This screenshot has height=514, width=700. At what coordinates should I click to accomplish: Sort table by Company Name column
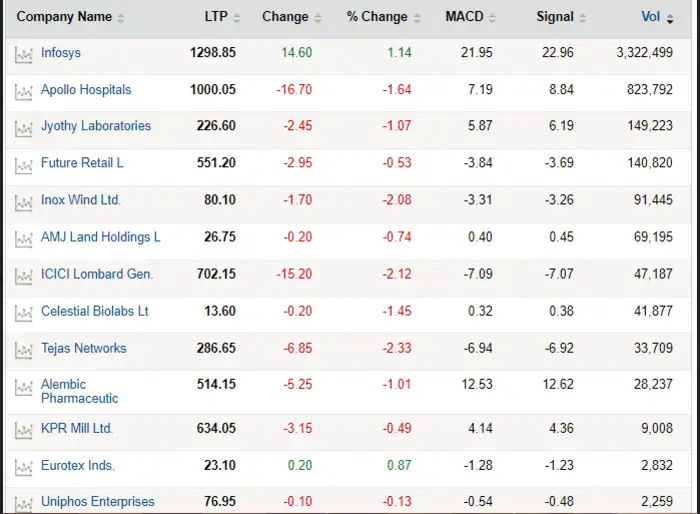(x=64, y=17)
